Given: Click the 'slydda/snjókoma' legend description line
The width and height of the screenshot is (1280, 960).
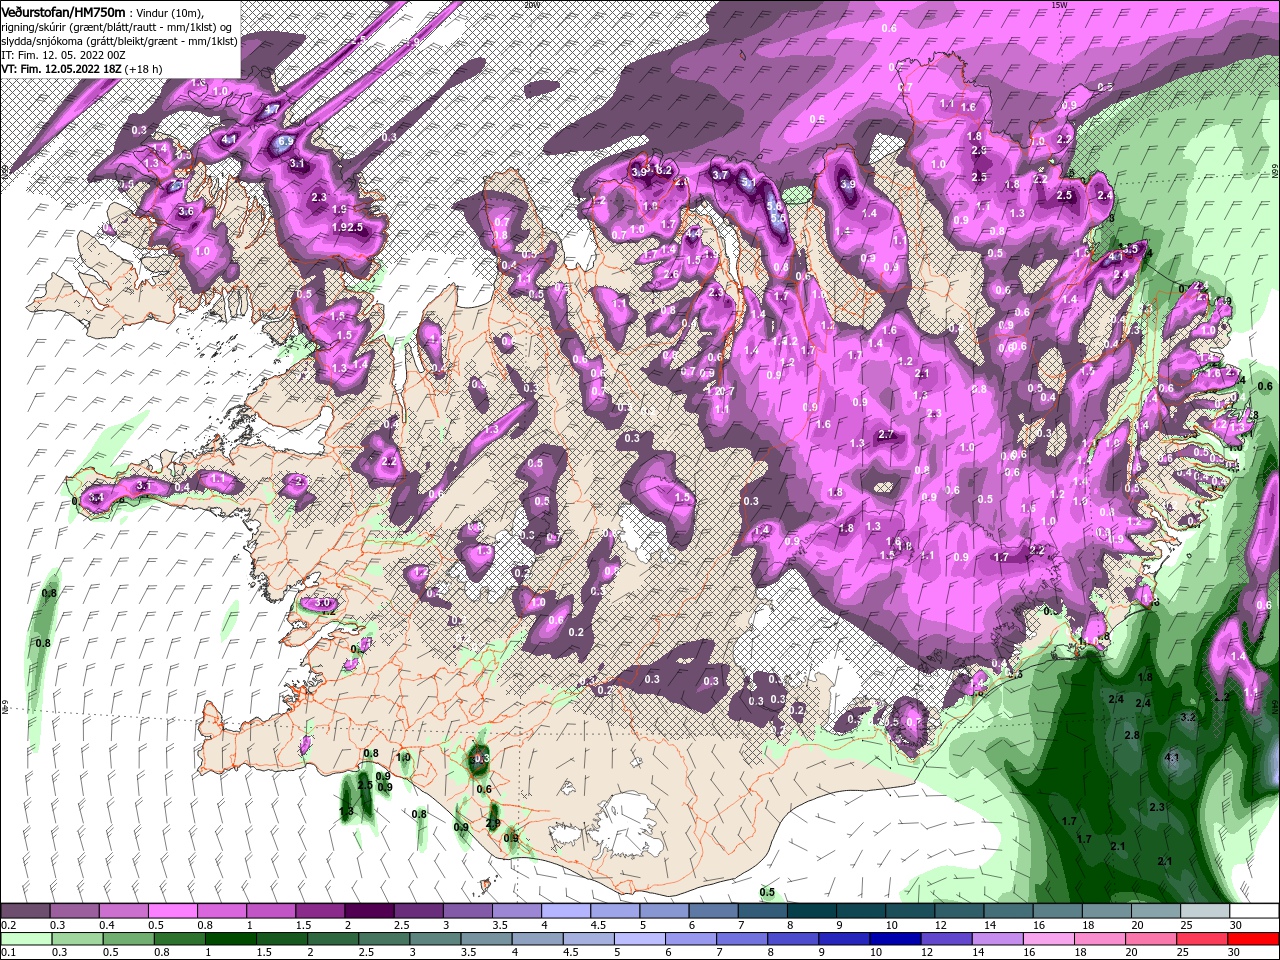Looking at the screenshot, I should coord(119,41).
